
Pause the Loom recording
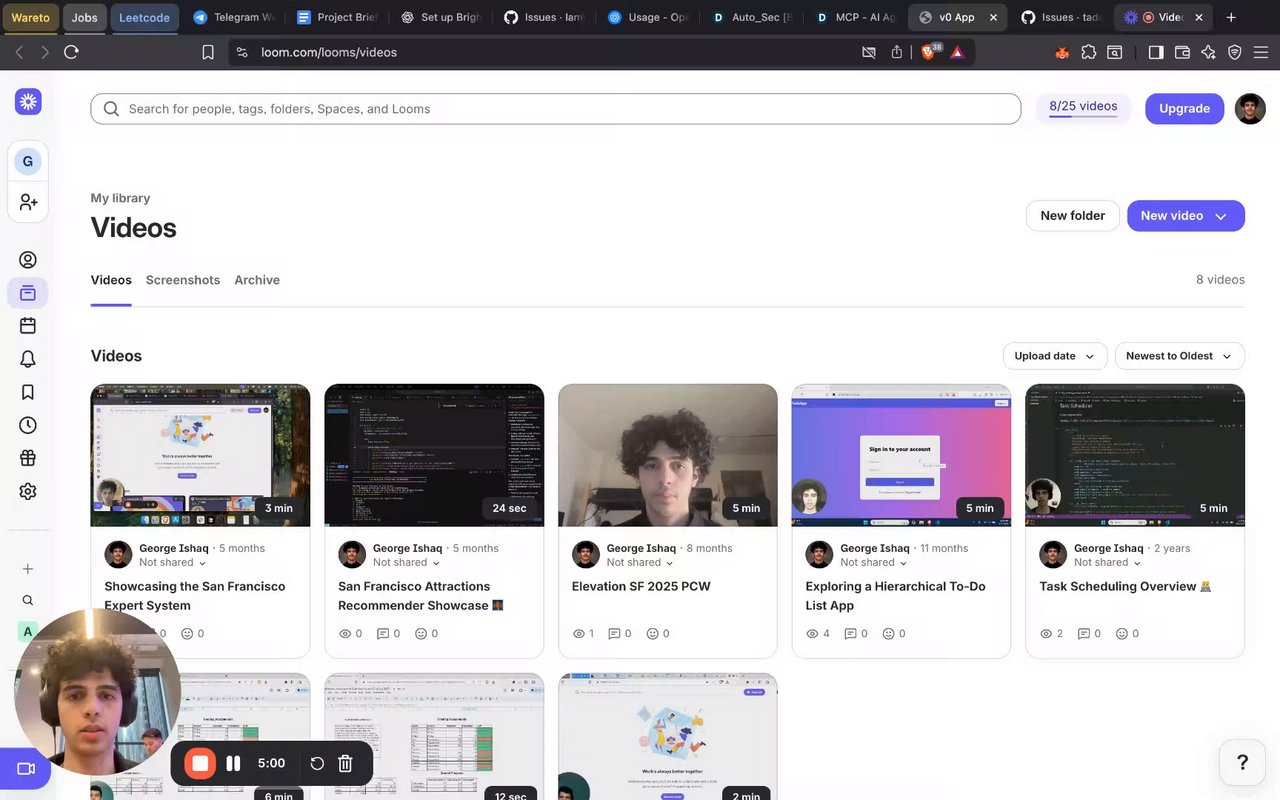(x=233, y=763)
